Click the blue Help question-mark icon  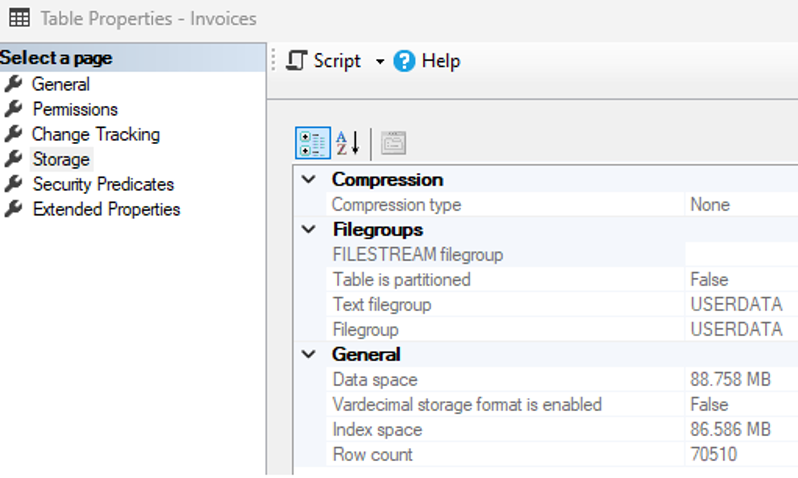404,61
